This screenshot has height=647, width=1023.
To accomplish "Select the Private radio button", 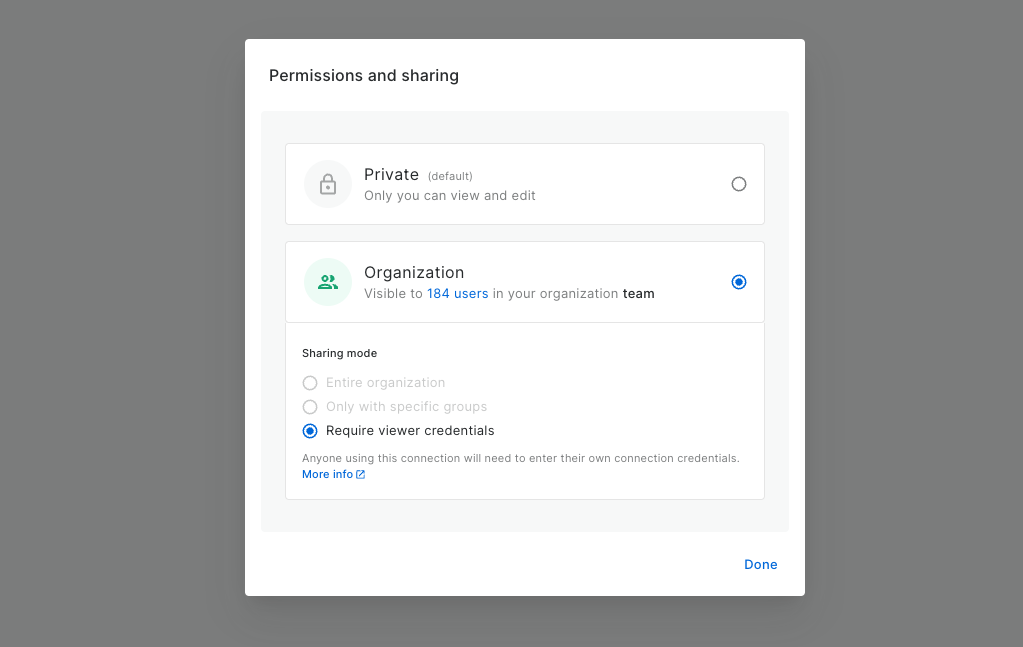I will 739,184.
